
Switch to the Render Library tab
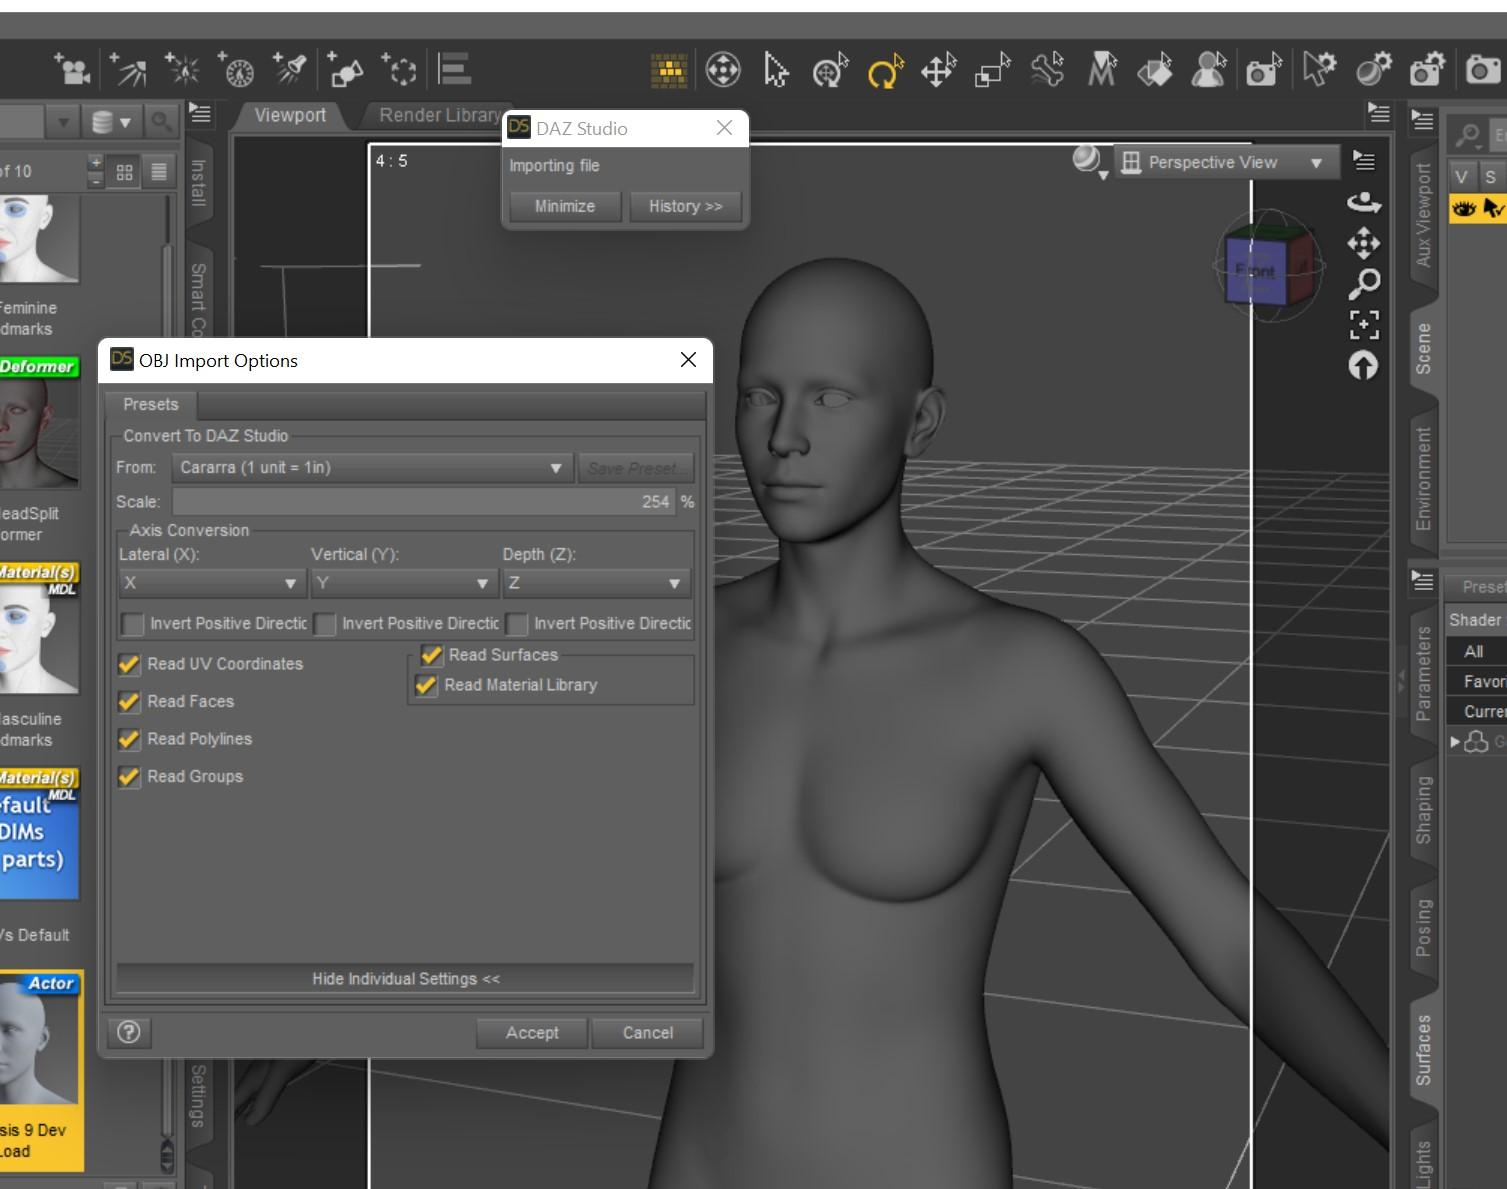tap(438, 115)
